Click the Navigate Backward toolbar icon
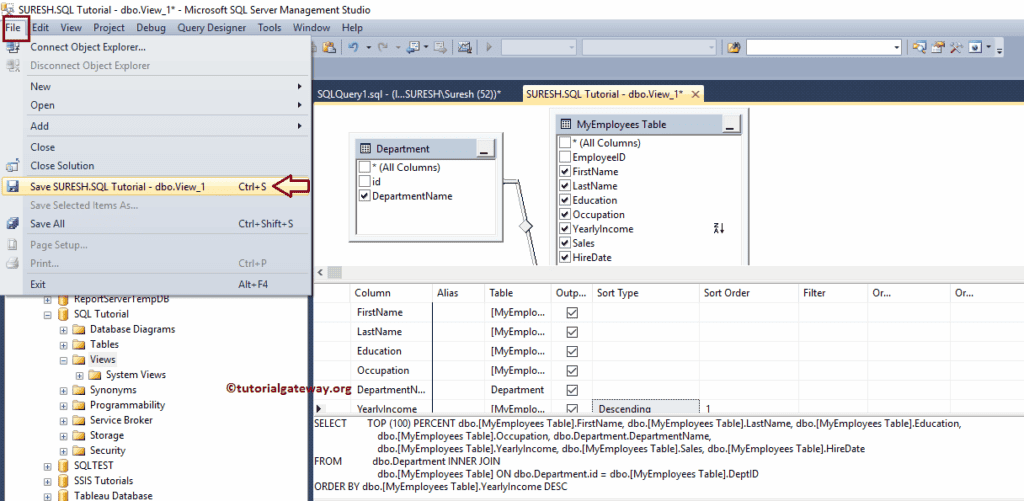1024x501 pixels. (x=413, y=47)
